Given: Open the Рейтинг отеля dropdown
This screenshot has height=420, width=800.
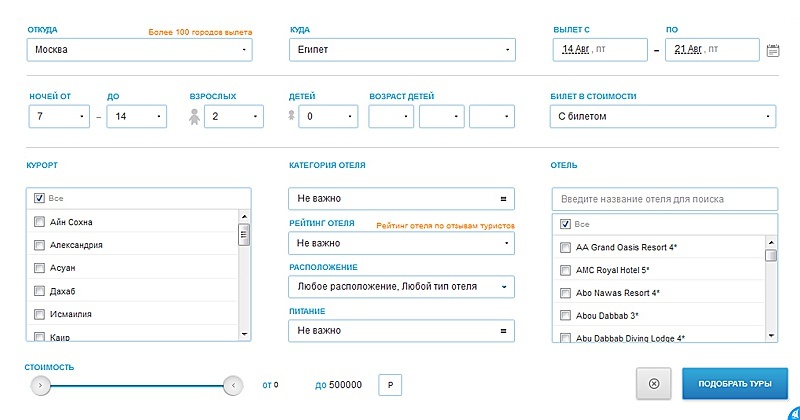Looking at the screenshot, I should click(402, 243).
